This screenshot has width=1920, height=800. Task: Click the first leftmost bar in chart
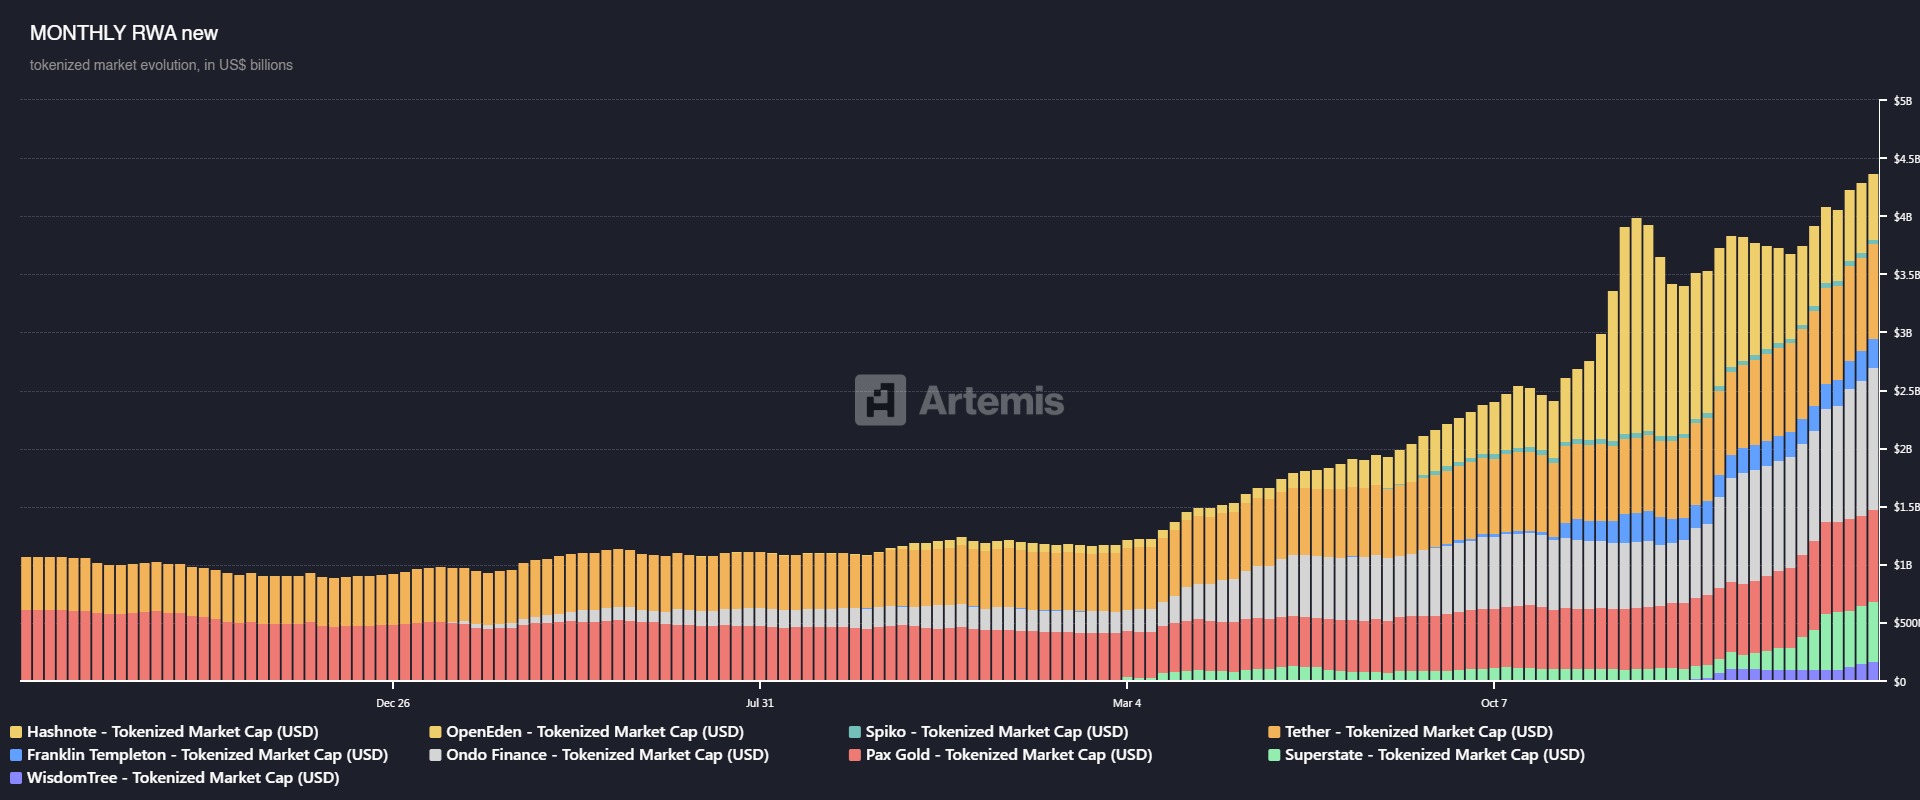pos(26,619)
